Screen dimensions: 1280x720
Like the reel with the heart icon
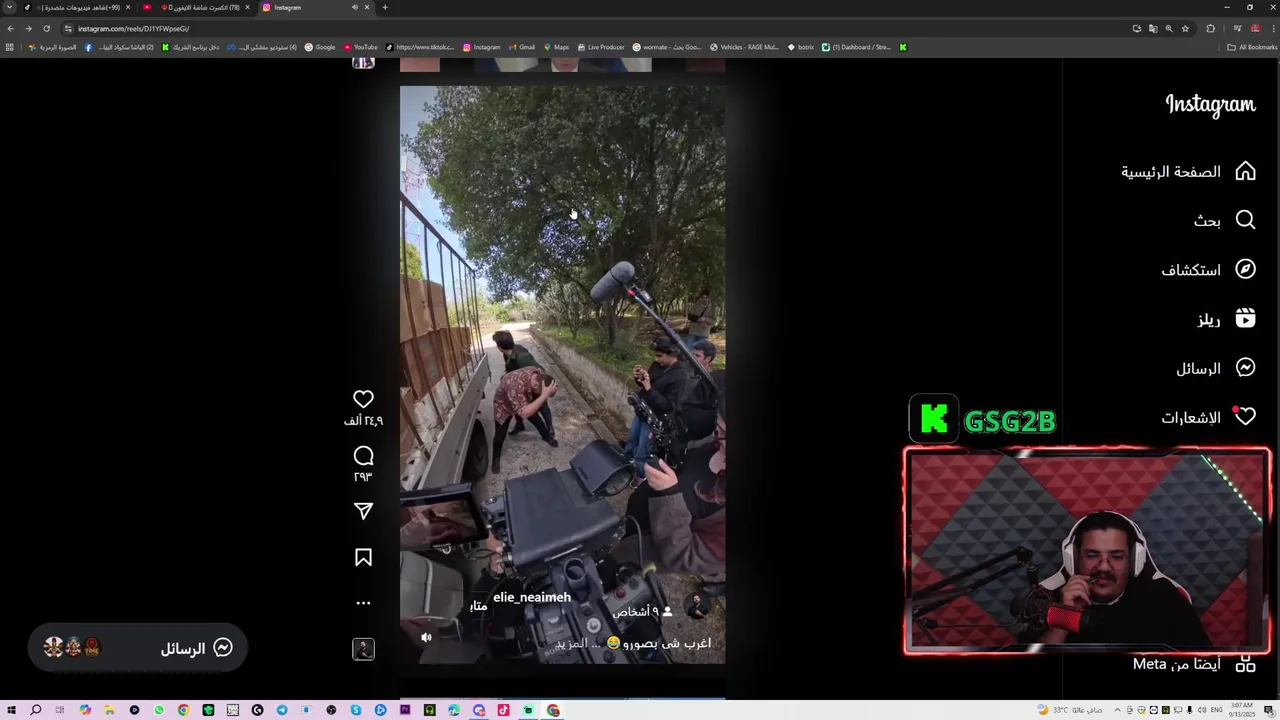(363, 399)
